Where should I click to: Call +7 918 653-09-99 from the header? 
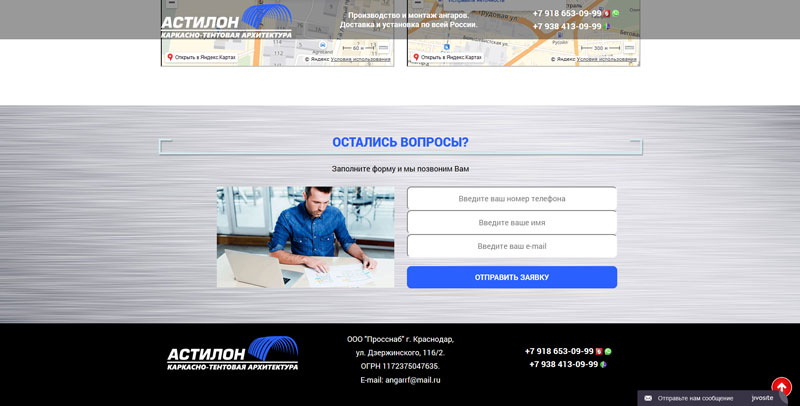[567, 13]
